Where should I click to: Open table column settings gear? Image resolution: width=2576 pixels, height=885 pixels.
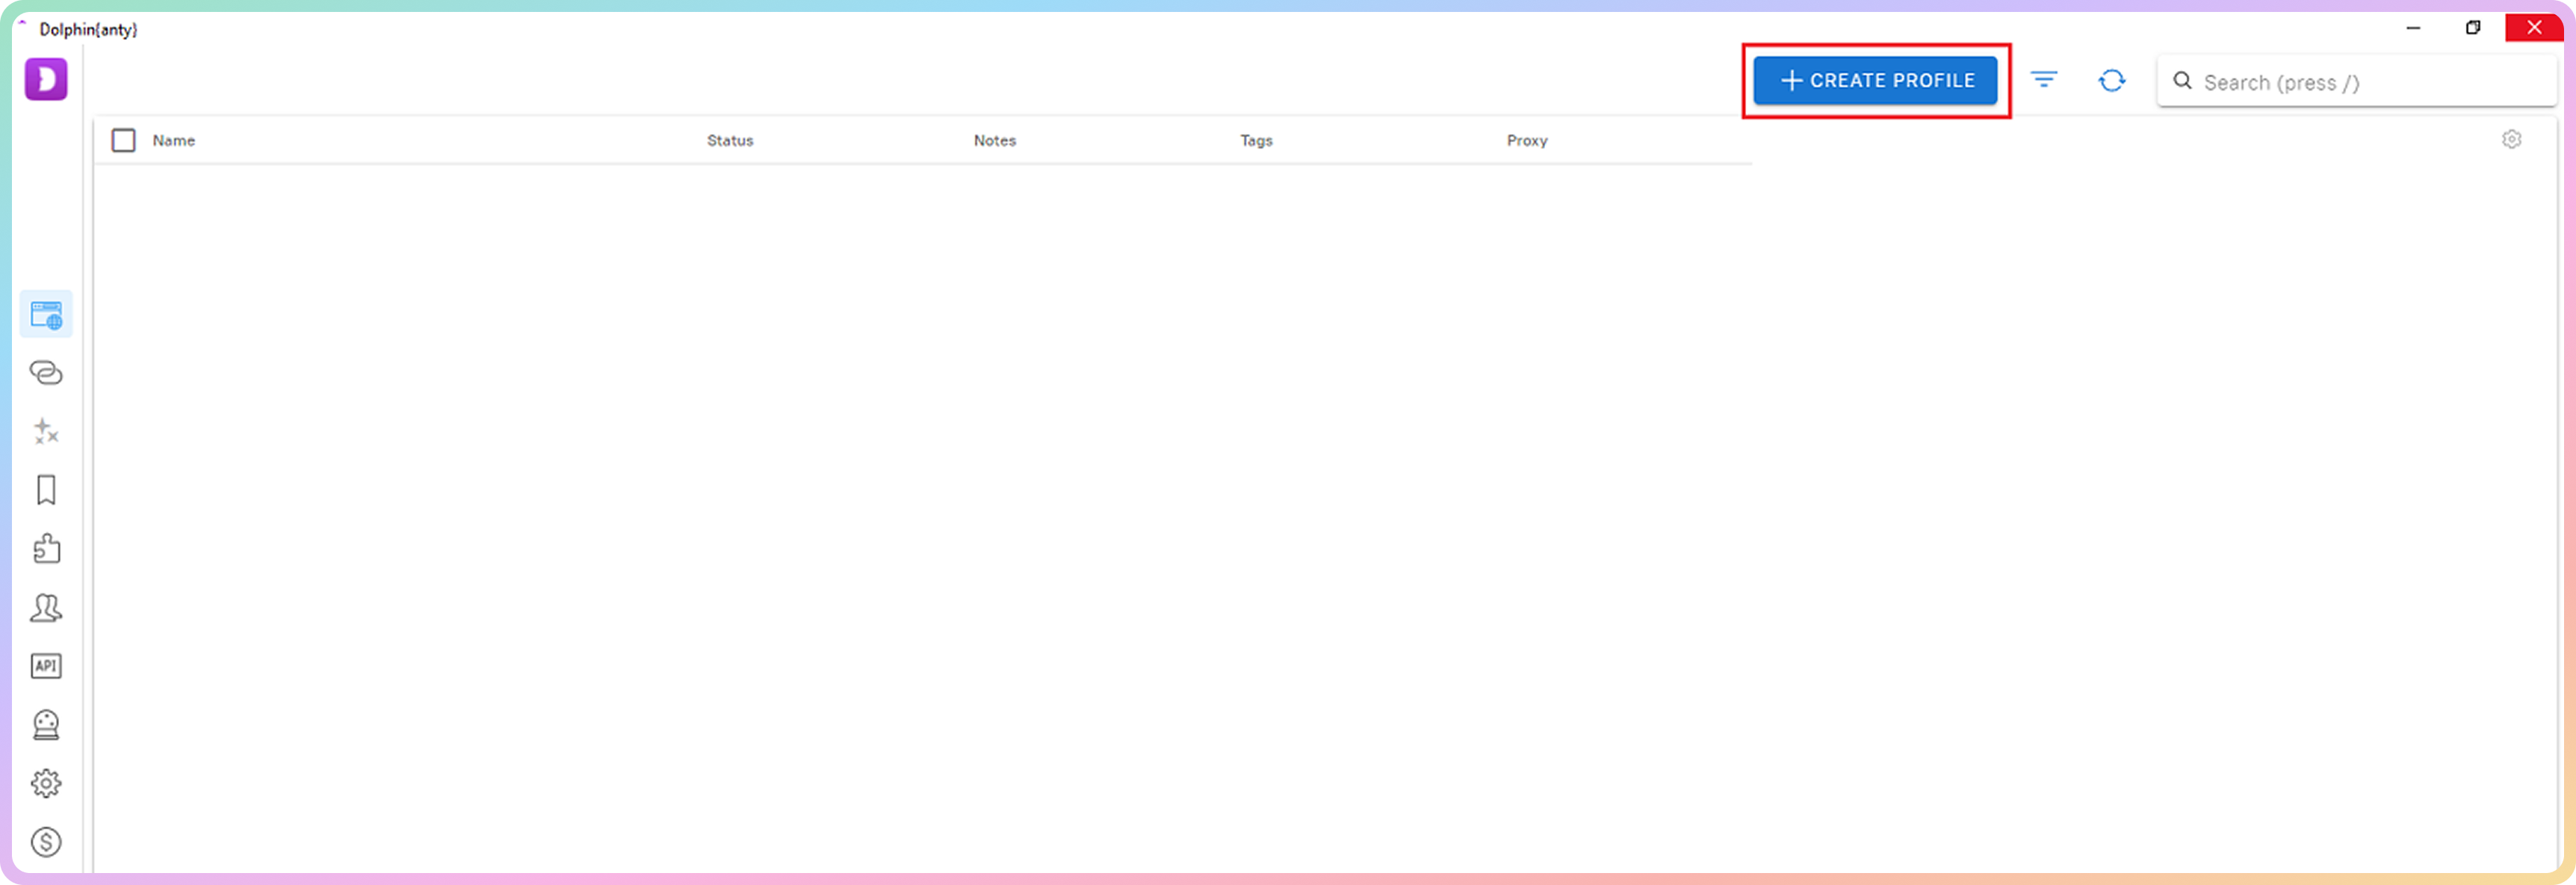(x=2511, y=139)
